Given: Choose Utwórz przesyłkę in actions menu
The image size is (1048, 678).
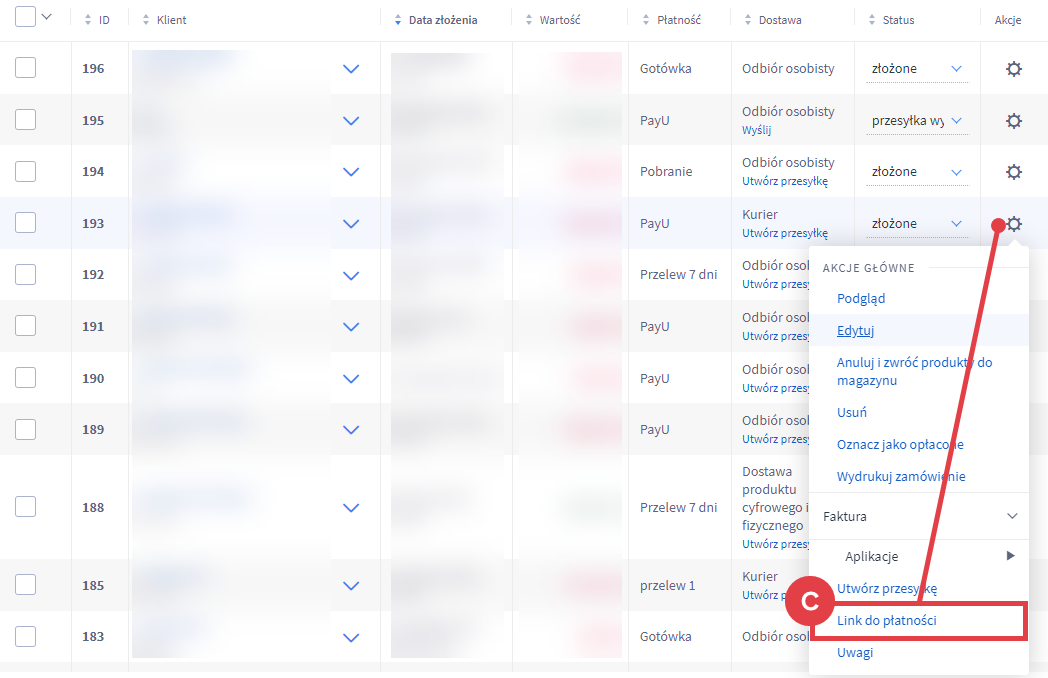Looking at the screenshot, I should (887, 588).
